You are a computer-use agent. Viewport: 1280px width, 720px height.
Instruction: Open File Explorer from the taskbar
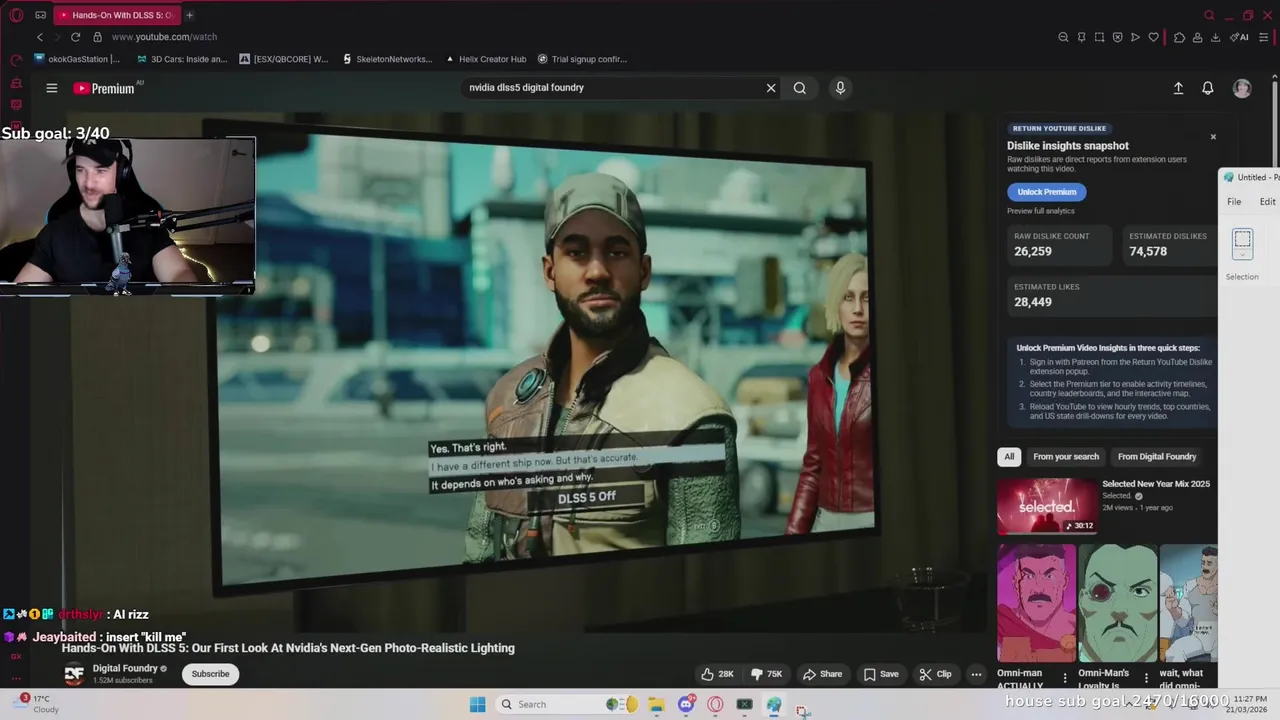pos(656,705)
